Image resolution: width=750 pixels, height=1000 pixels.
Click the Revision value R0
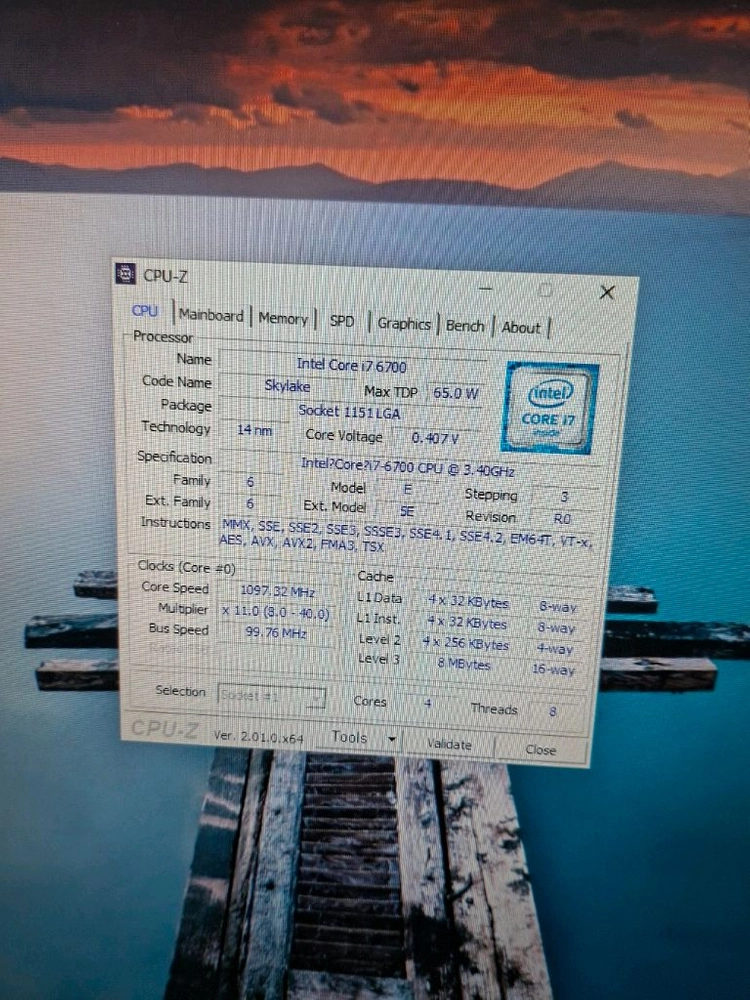coord(562,518)
